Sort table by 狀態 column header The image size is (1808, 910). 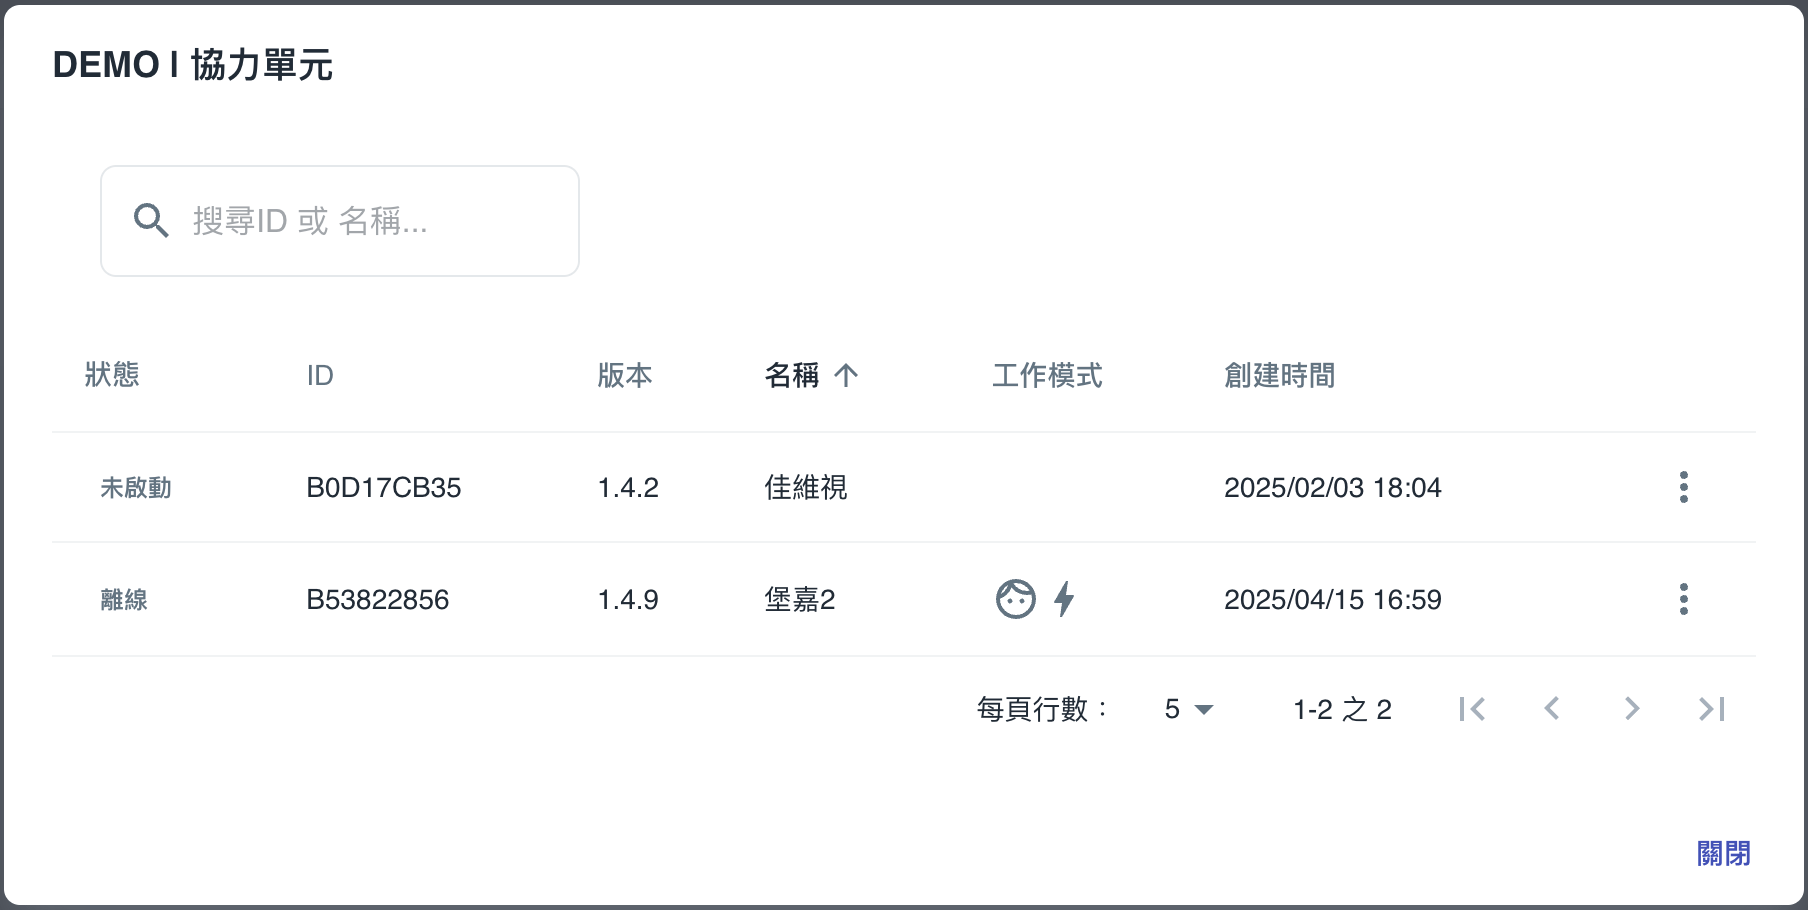[x=112, y=375]
